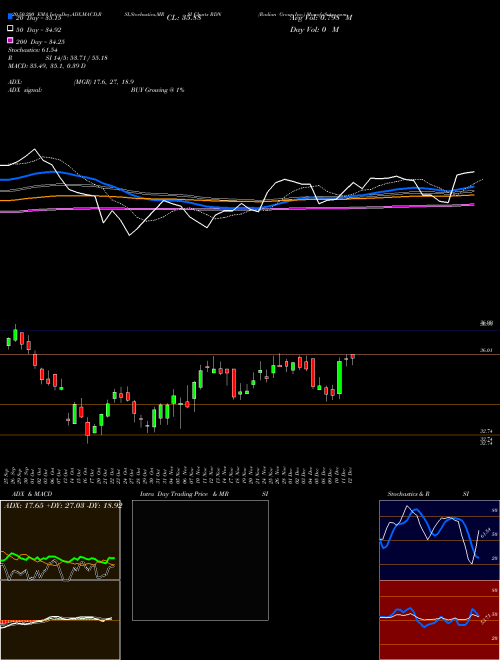Click the blue Stochastics chart panel
Viewport: 500px width, 660px height.
[439, 540]
